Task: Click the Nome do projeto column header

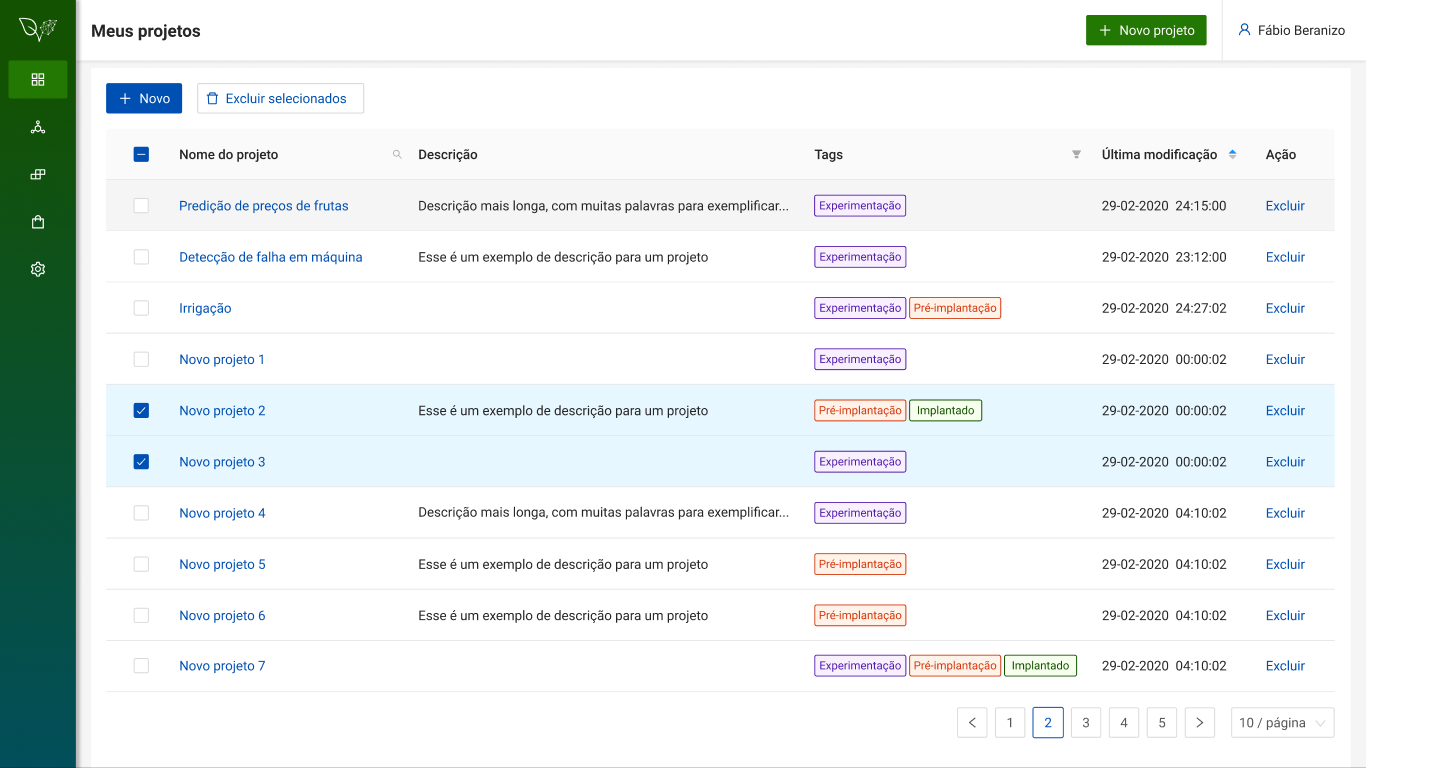Action: [x=229, y=154]
